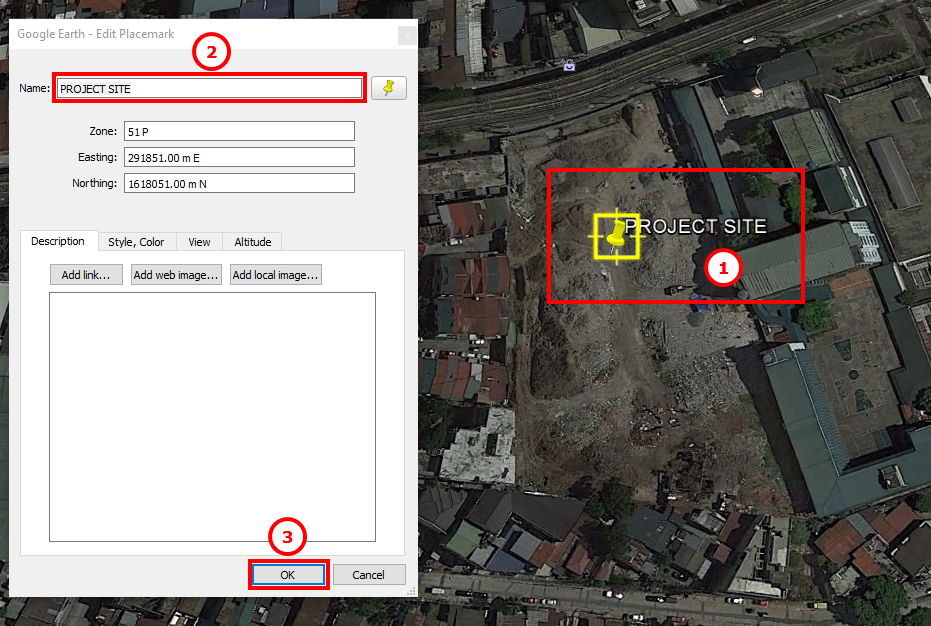Choose the Add local image... button
This screenshot has width=931, height=626.
[275, 275]
